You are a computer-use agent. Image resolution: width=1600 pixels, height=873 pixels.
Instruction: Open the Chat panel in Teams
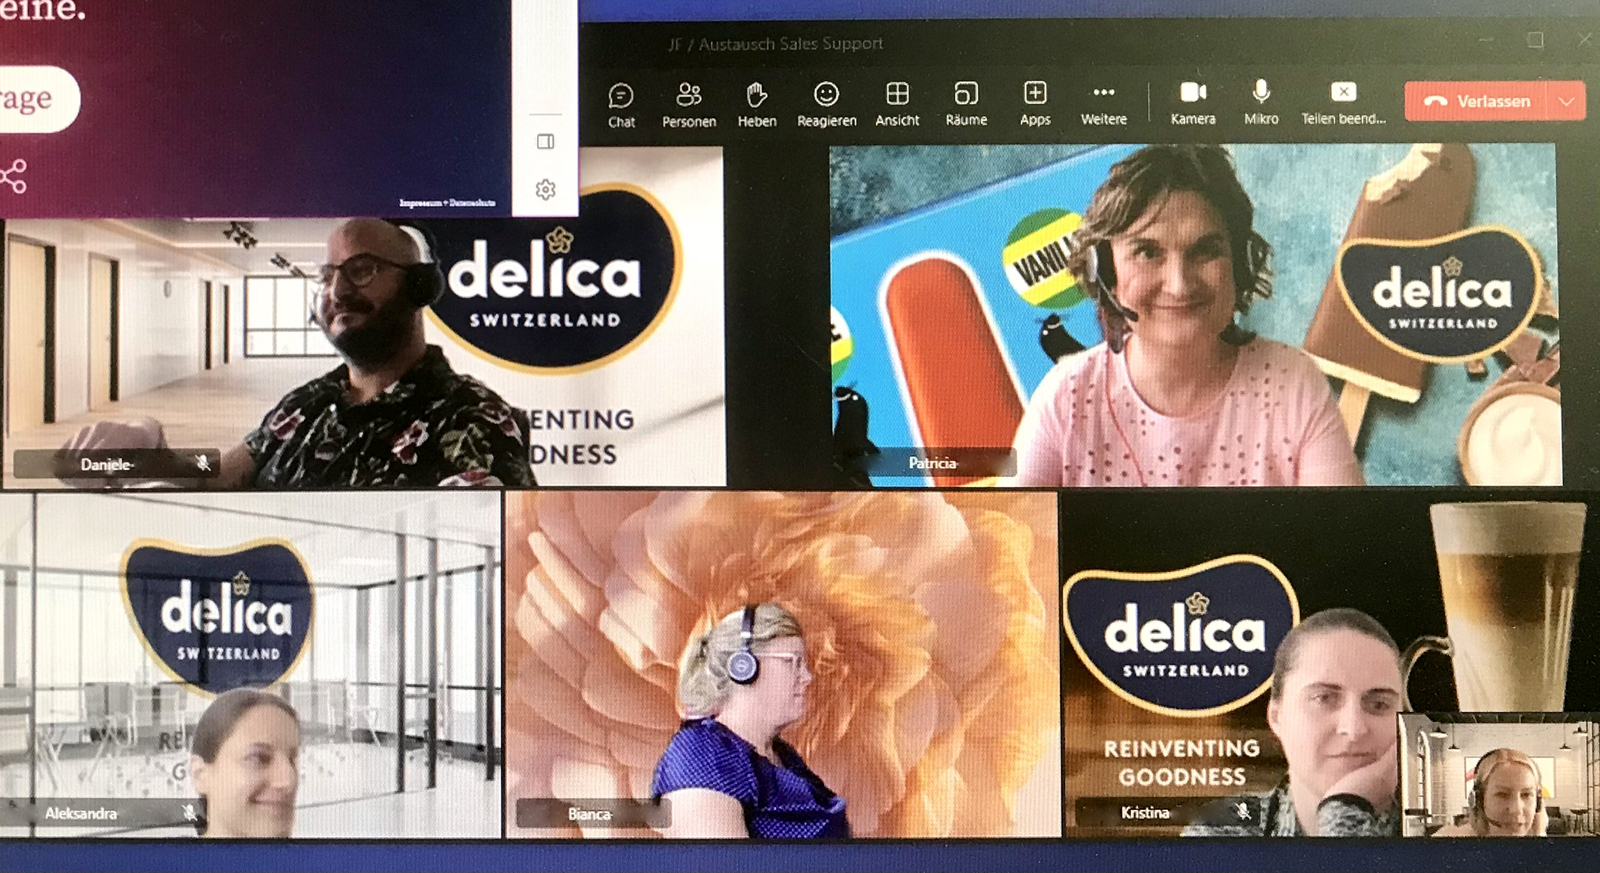(621, 105)
